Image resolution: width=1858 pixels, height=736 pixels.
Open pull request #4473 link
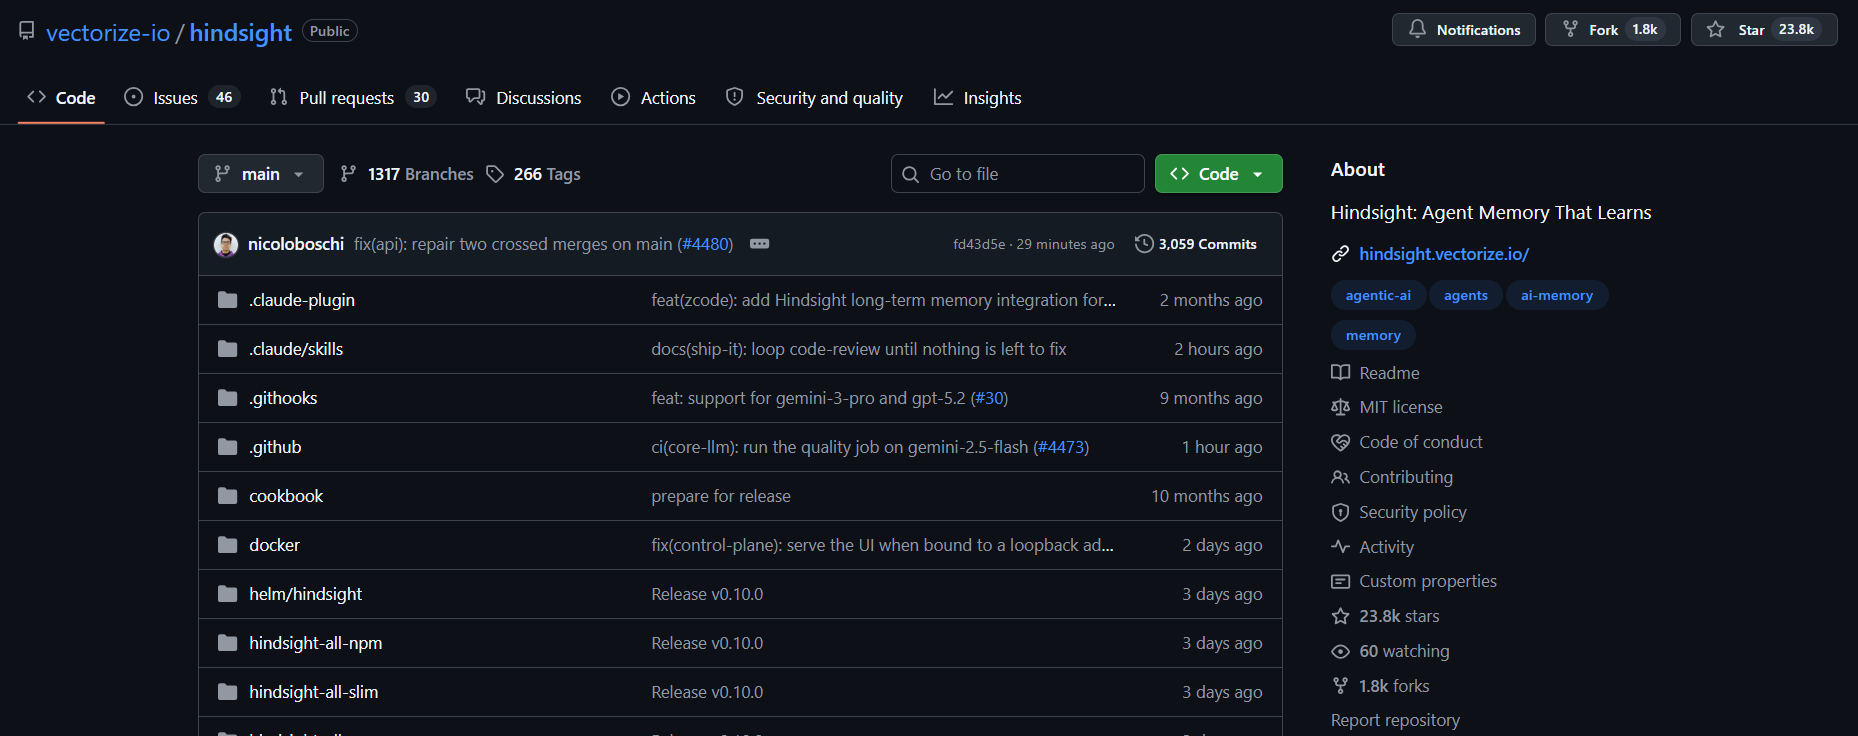tap(1061, 447)
